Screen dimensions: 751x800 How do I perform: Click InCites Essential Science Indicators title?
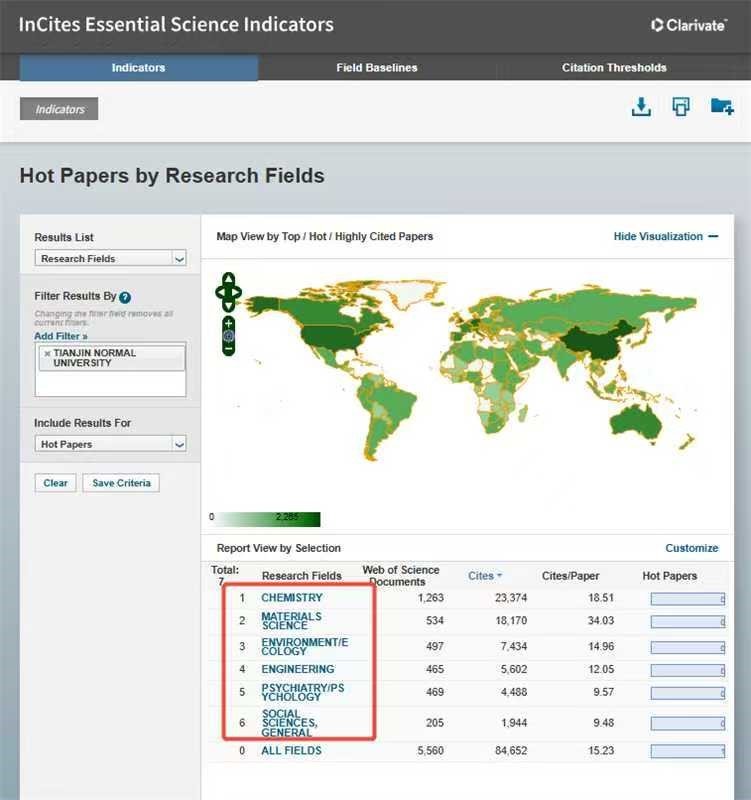click(x=176, y=24)
